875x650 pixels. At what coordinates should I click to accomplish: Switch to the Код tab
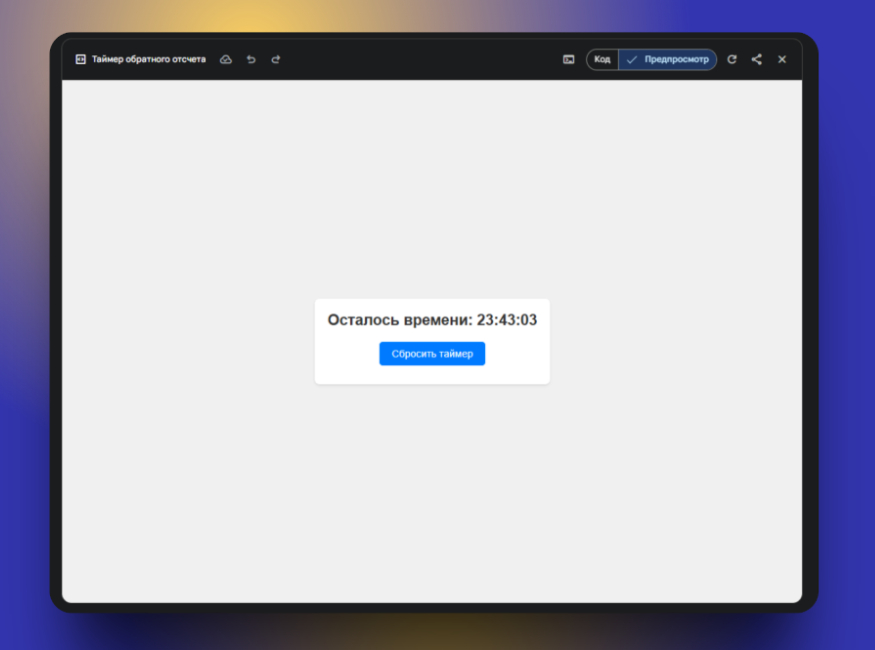point(602,59)
